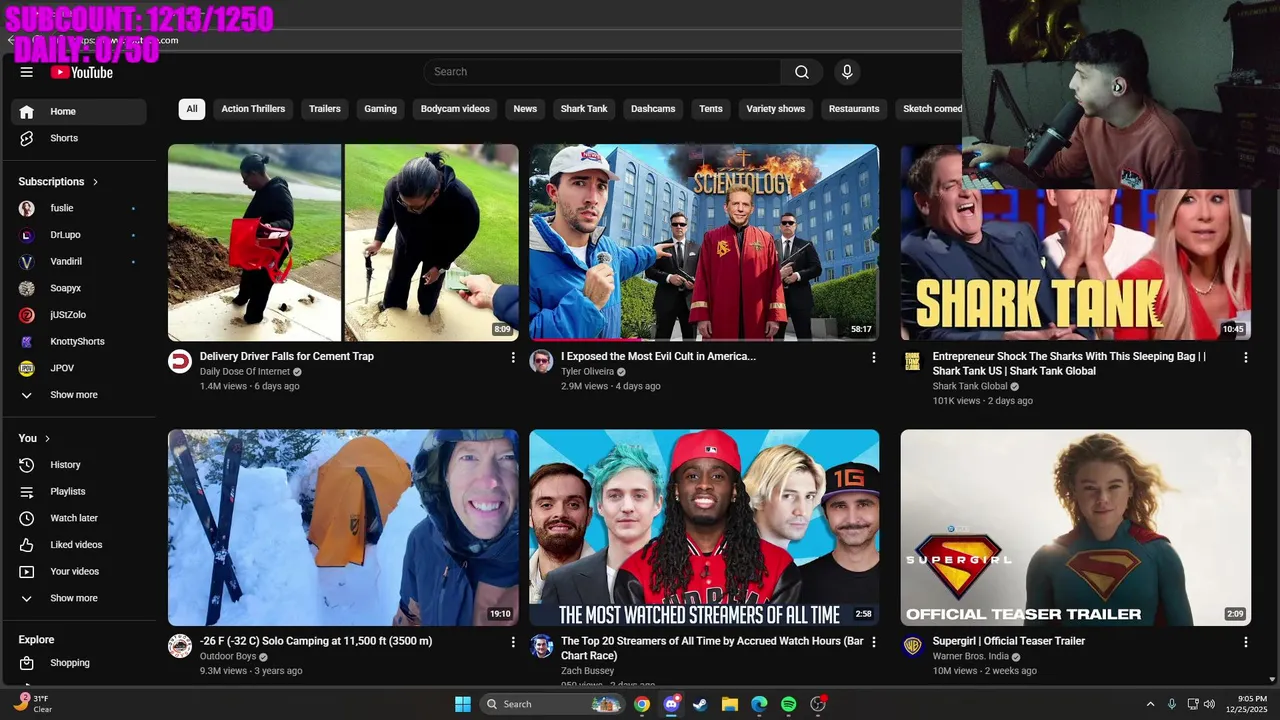This screenshot has width=1280, height=720.
Task: Open Shorts from the sidebar
Action: (x=79, y=138)
